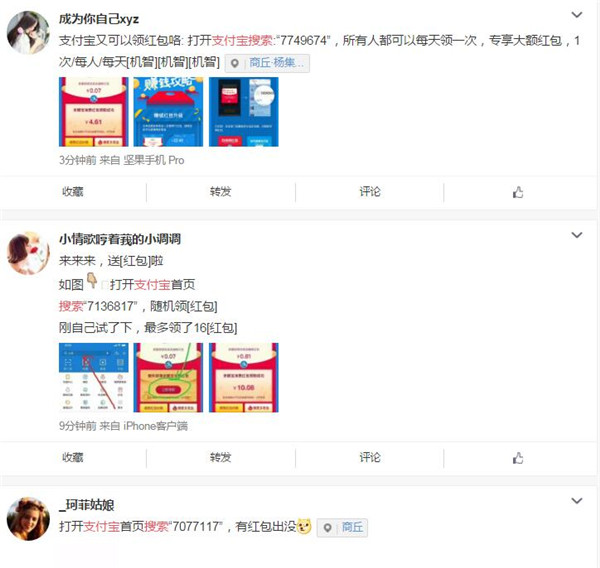Click 支付宝搜索 link in first post

pos(242,41)
